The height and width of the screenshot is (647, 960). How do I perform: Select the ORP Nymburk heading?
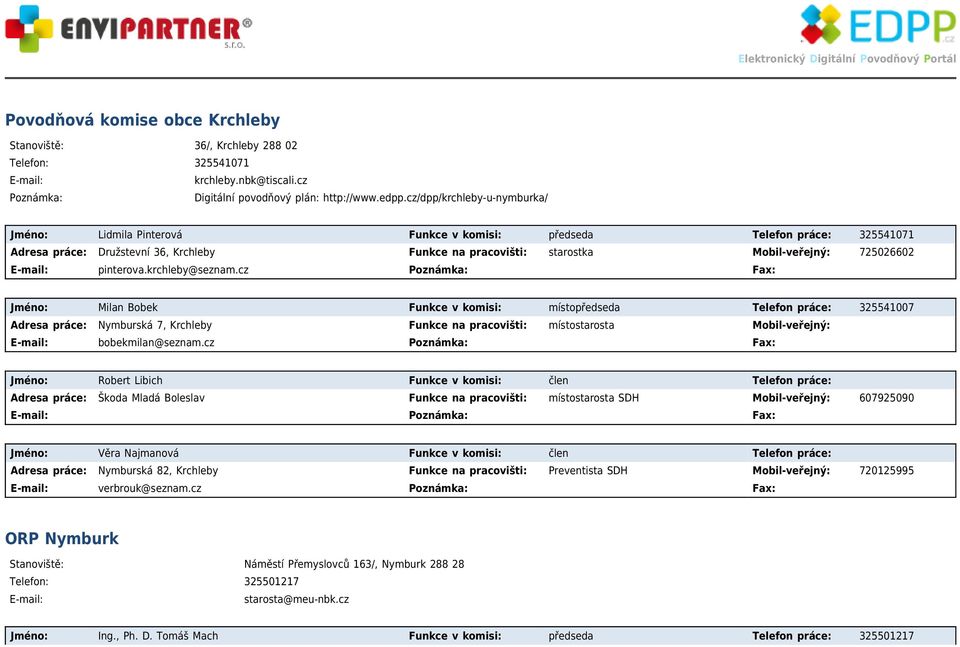(62, 539)
